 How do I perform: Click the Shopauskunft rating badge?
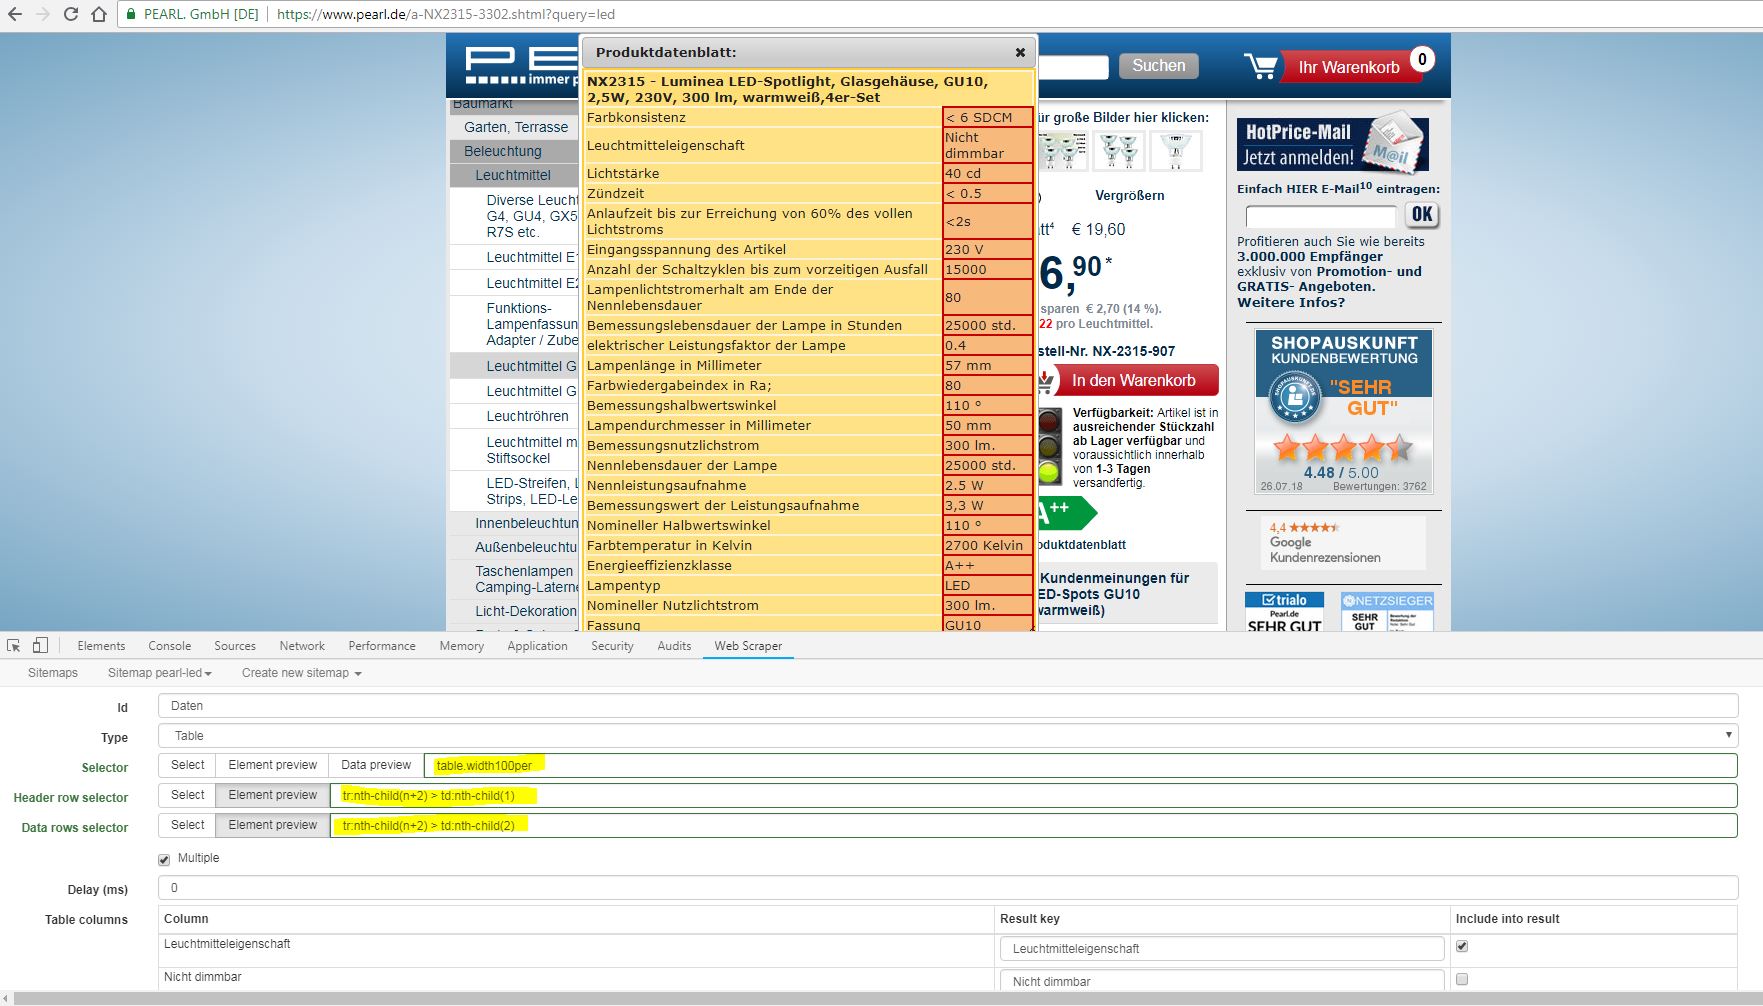tap(1343, 411)
